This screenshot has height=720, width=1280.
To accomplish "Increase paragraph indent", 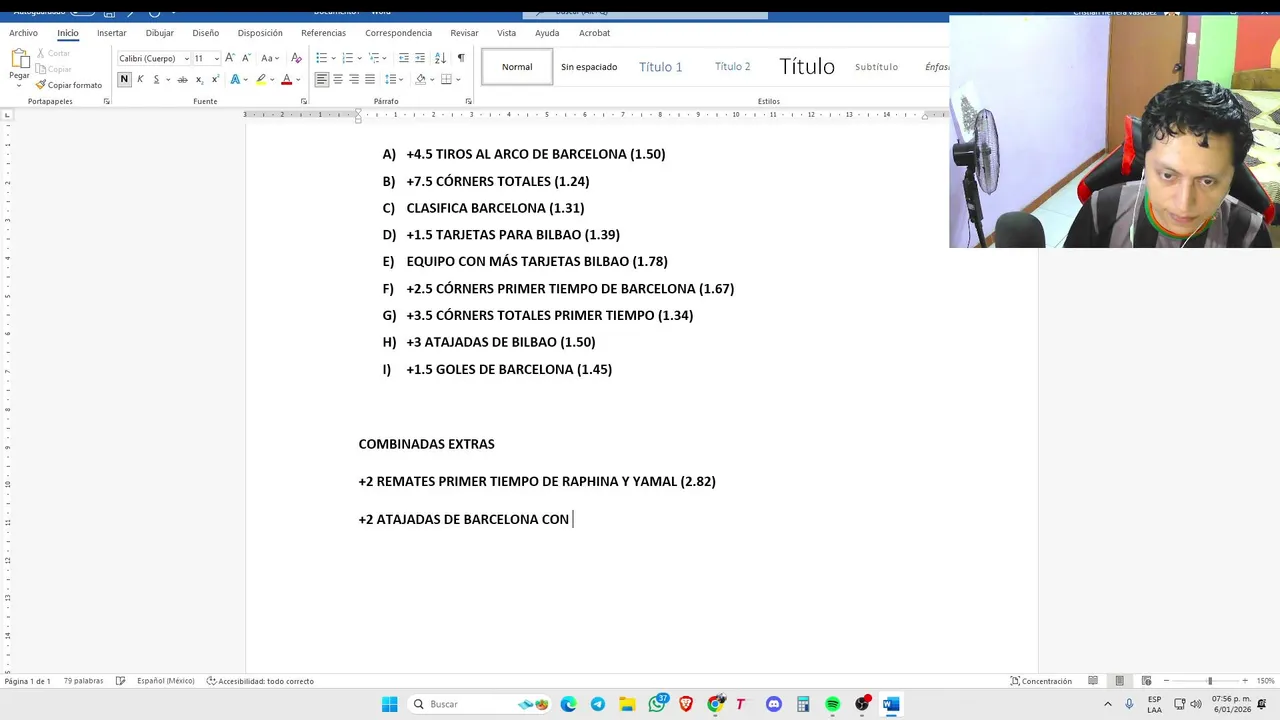I will pos(420,58).
